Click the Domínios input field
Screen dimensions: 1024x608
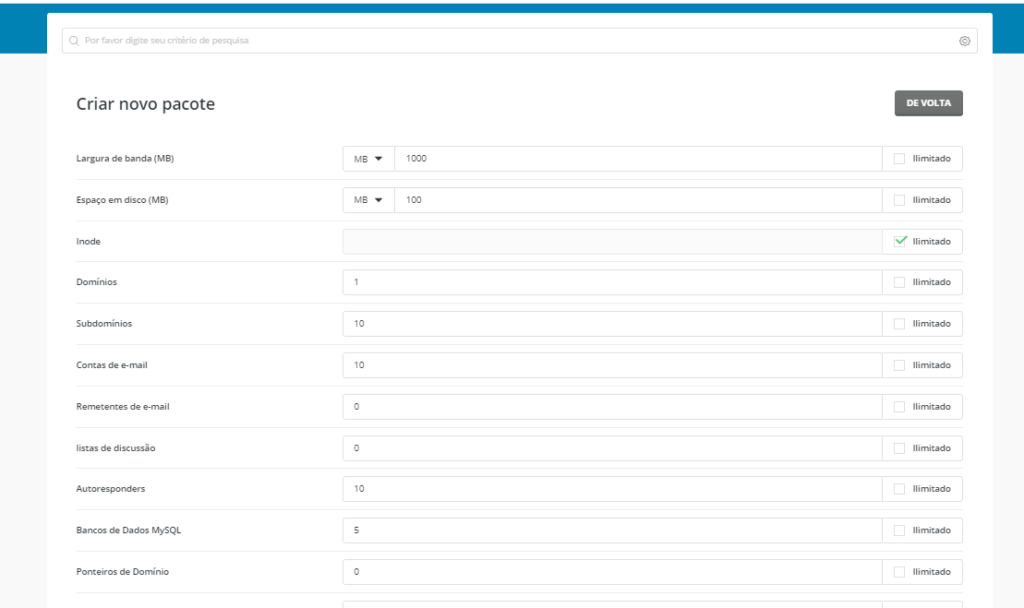point(612,282)
